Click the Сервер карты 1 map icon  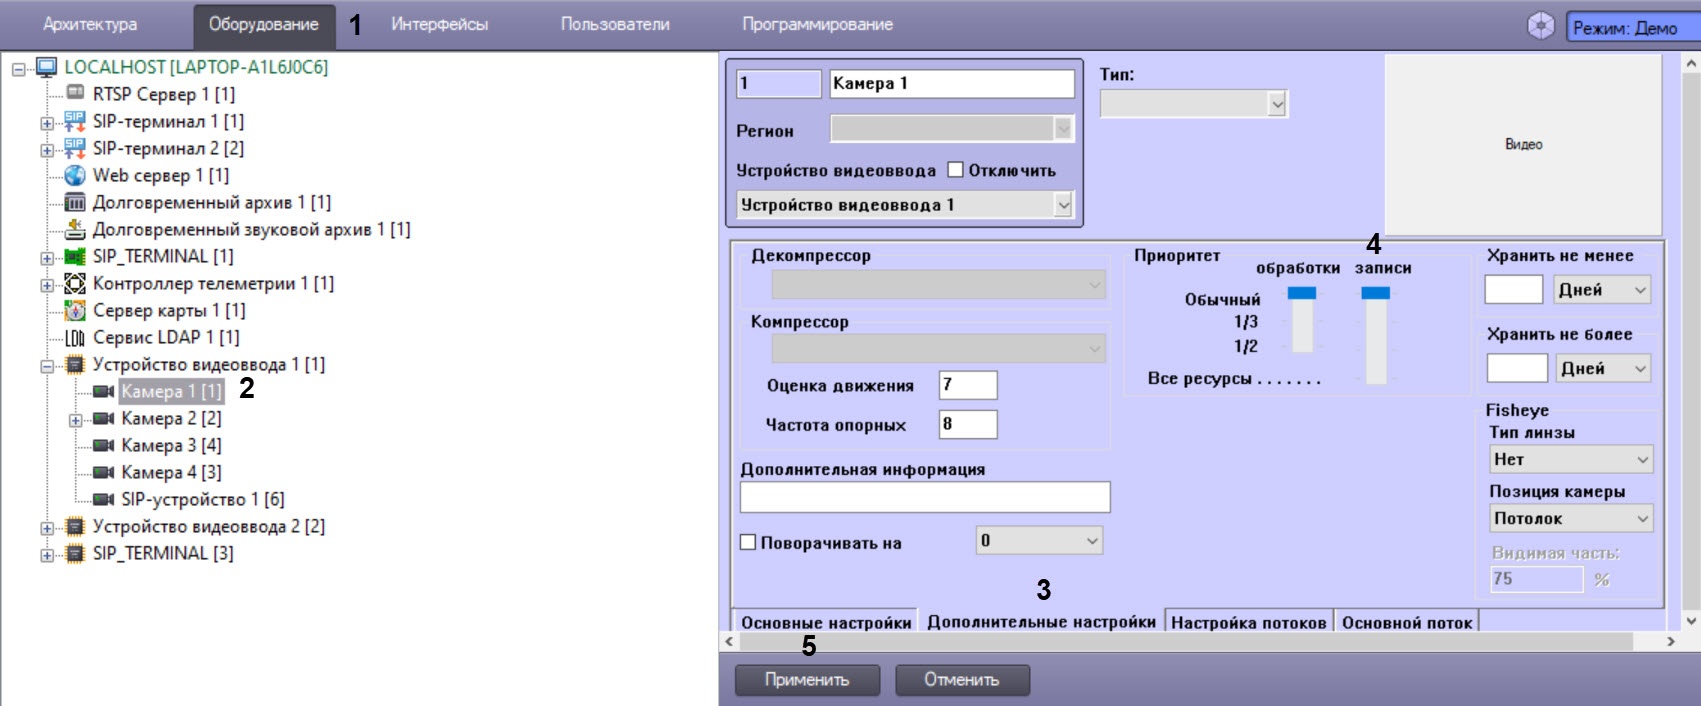pos(75,310)
